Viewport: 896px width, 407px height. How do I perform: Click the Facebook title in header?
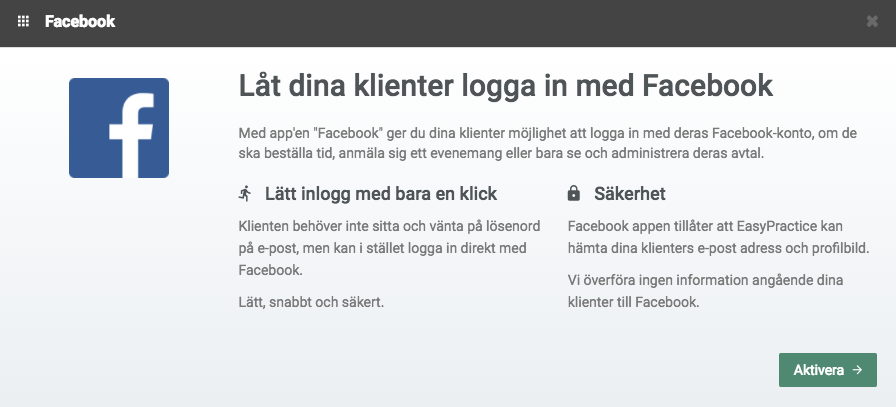[80, 22]
